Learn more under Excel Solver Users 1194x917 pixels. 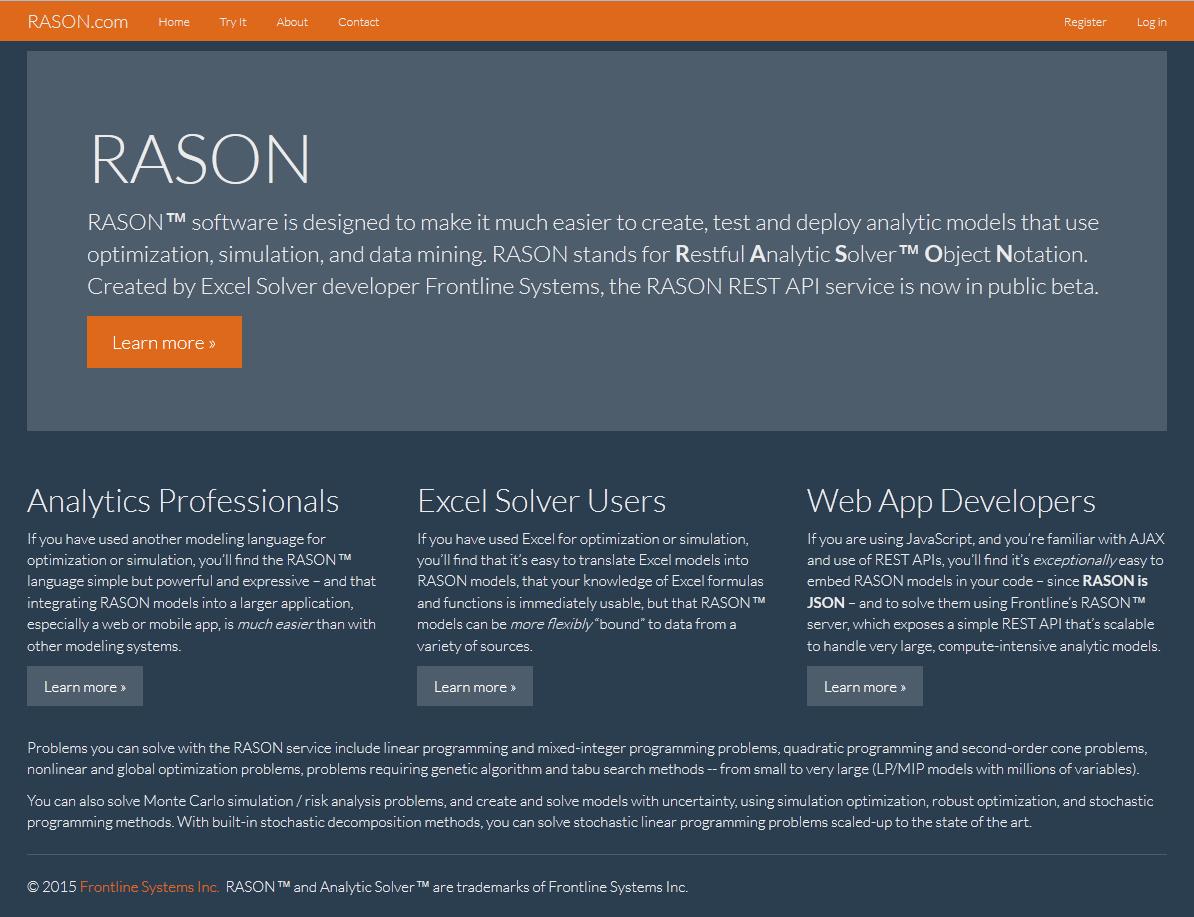click(474, 686)
